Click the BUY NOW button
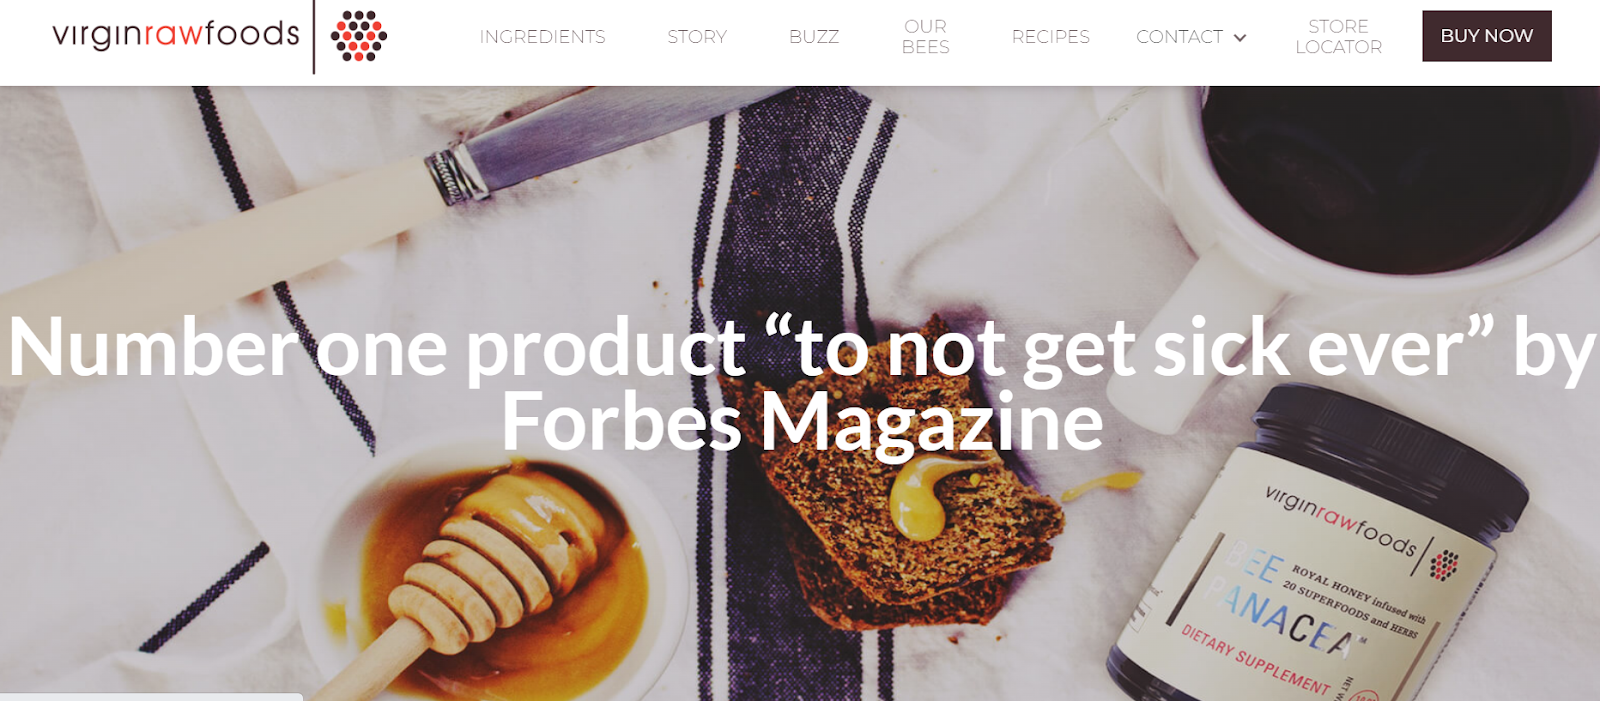The image size is (1600, 701). click(1487, 36)
